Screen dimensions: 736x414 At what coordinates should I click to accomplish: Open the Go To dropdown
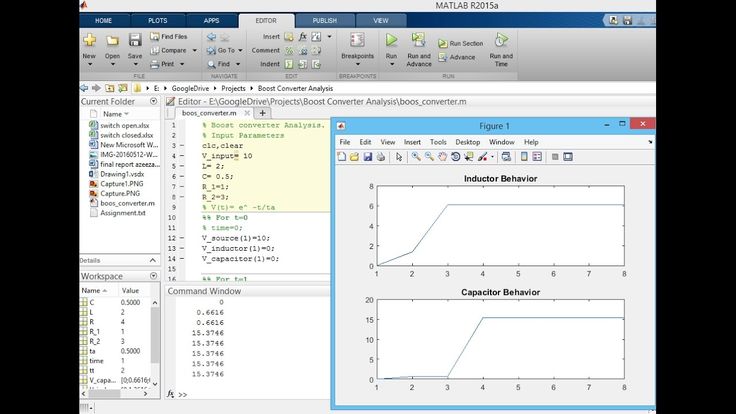(x=240, y=50)
